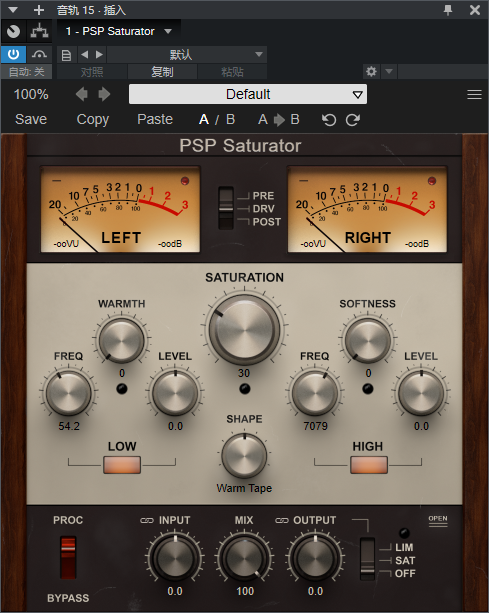Toggle the LOW band button
This screenshot has width=489, height=613.
[122, 465]
